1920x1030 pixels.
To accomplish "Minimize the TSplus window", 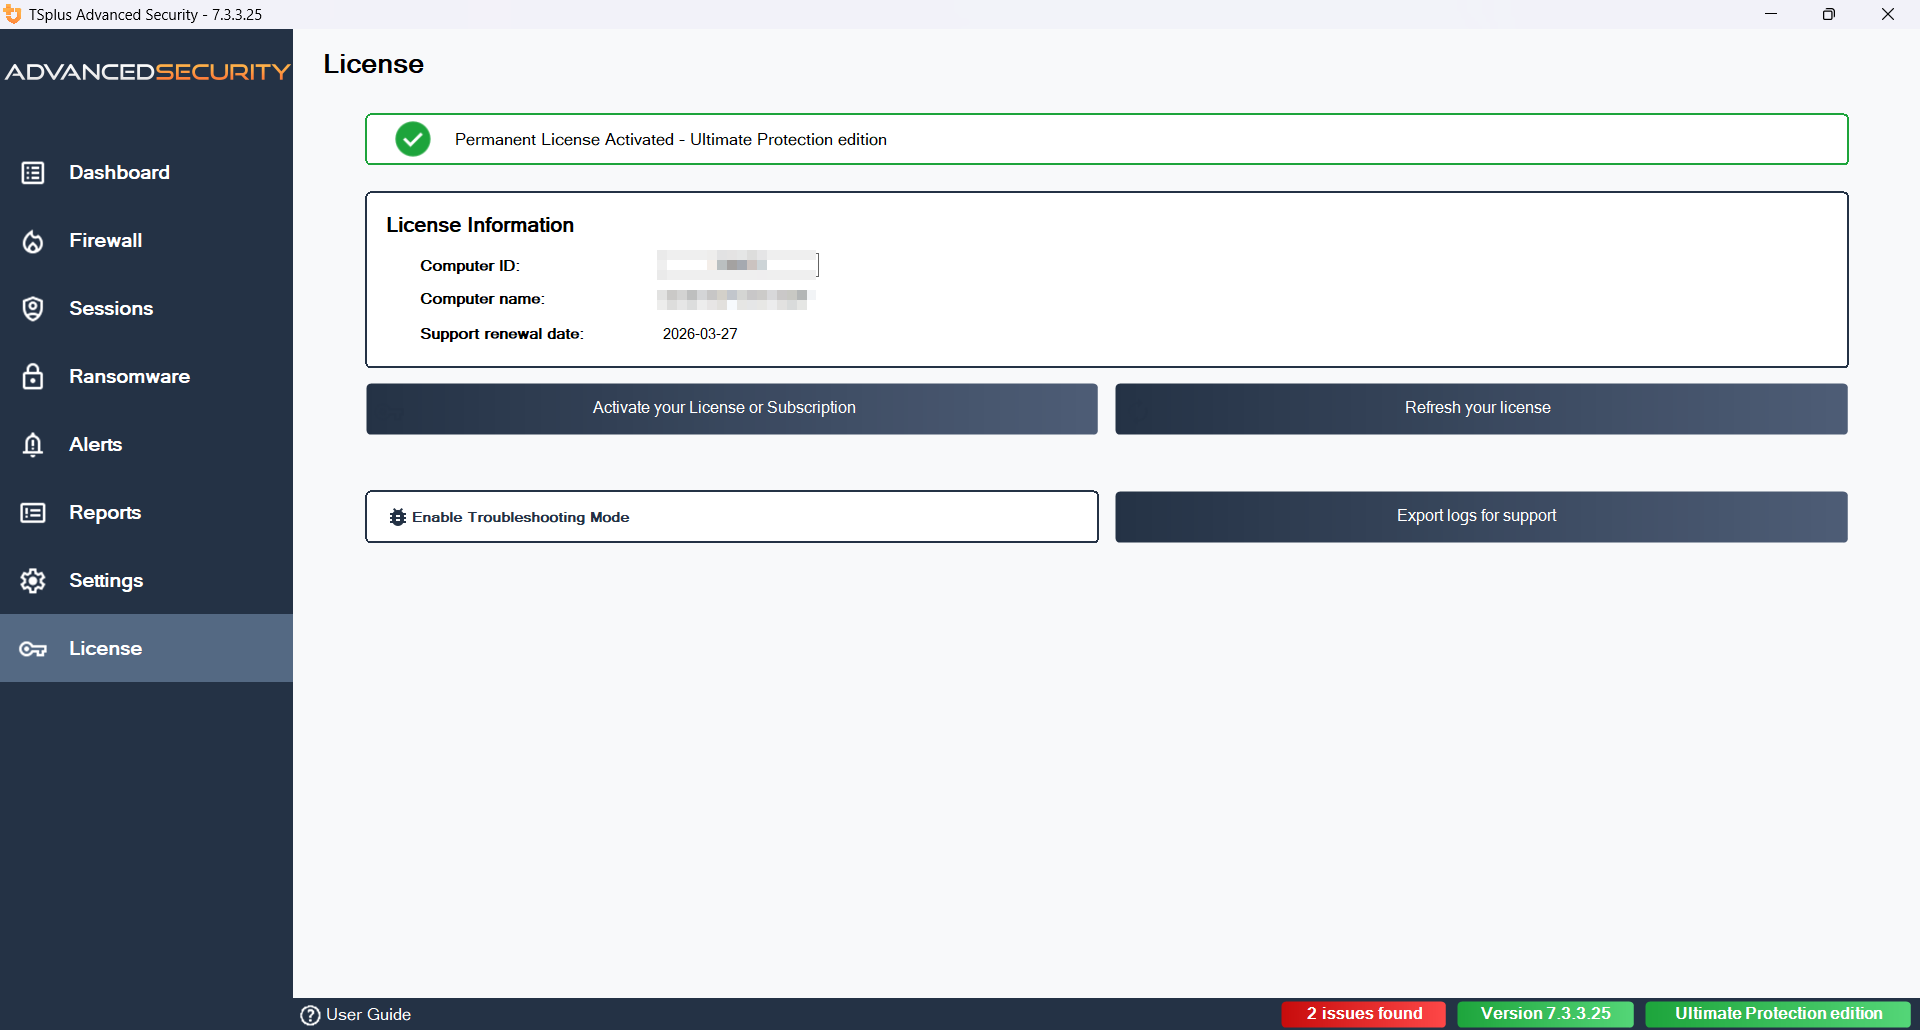I will pyautogui.click(x=1771, y=14).
